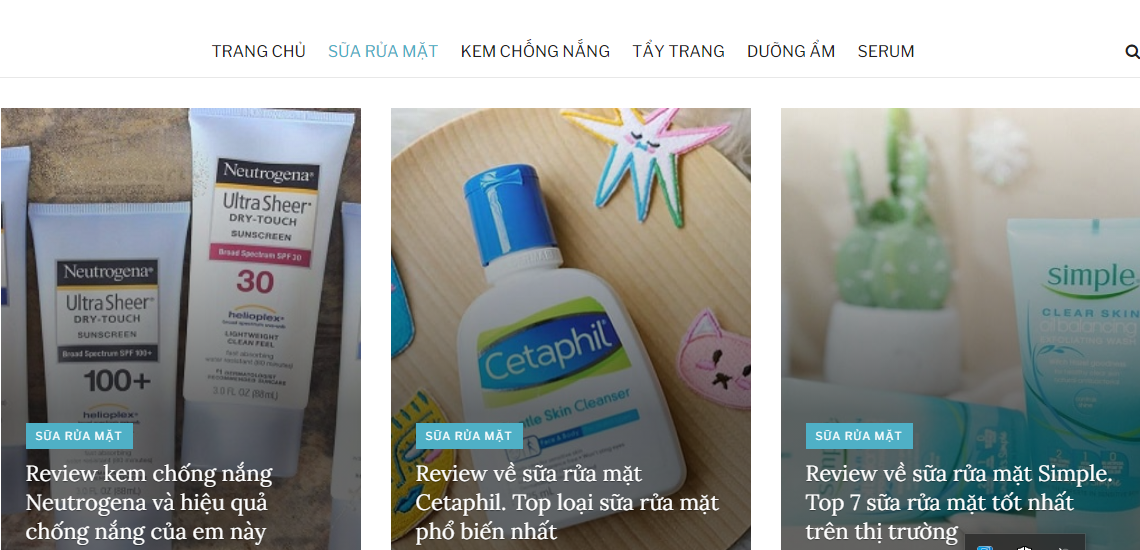Click category tag on Cetaphil post

(469, 436)
